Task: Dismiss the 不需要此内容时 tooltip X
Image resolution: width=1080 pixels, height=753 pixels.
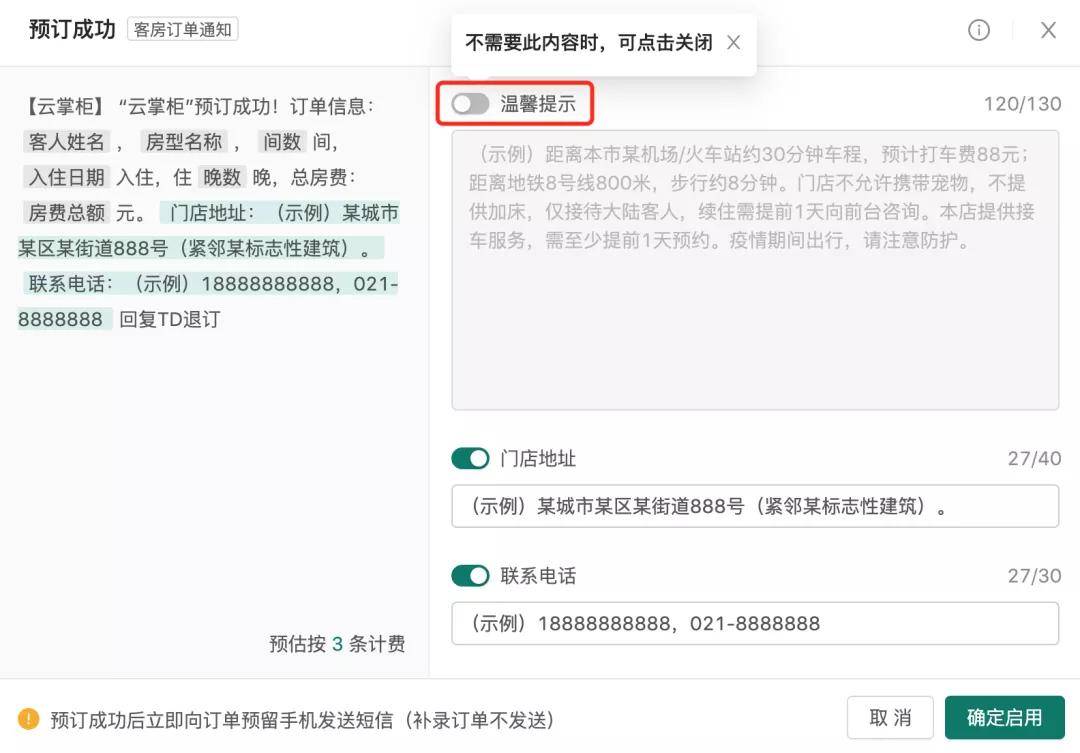Action: point(734,43)
